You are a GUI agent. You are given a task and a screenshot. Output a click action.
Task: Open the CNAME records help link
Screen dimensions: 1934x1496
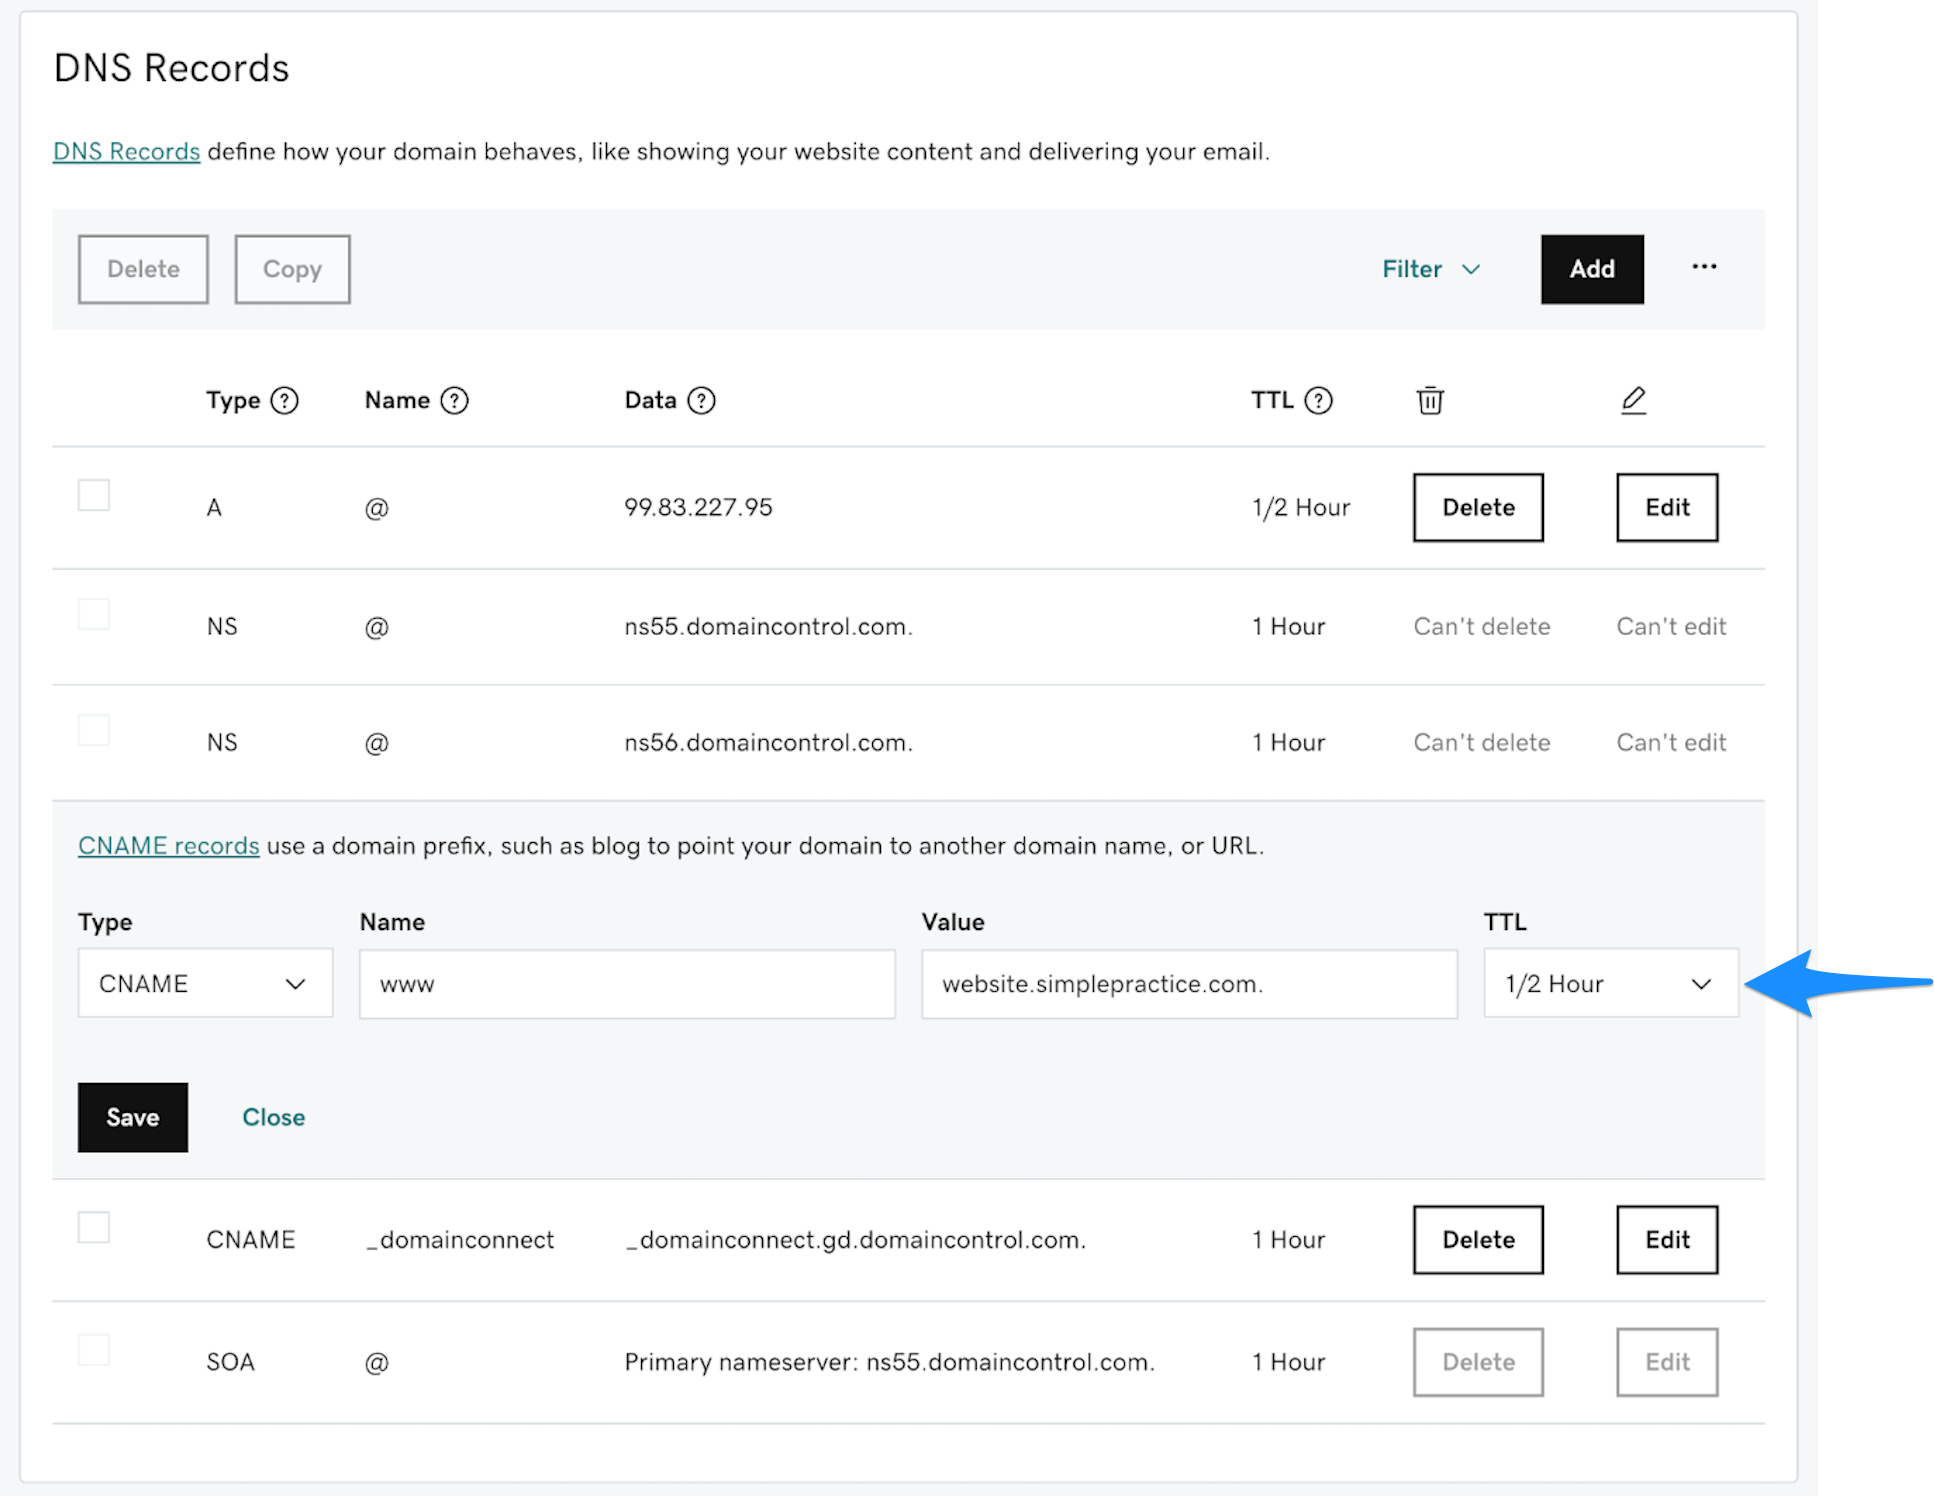[169, 846]
